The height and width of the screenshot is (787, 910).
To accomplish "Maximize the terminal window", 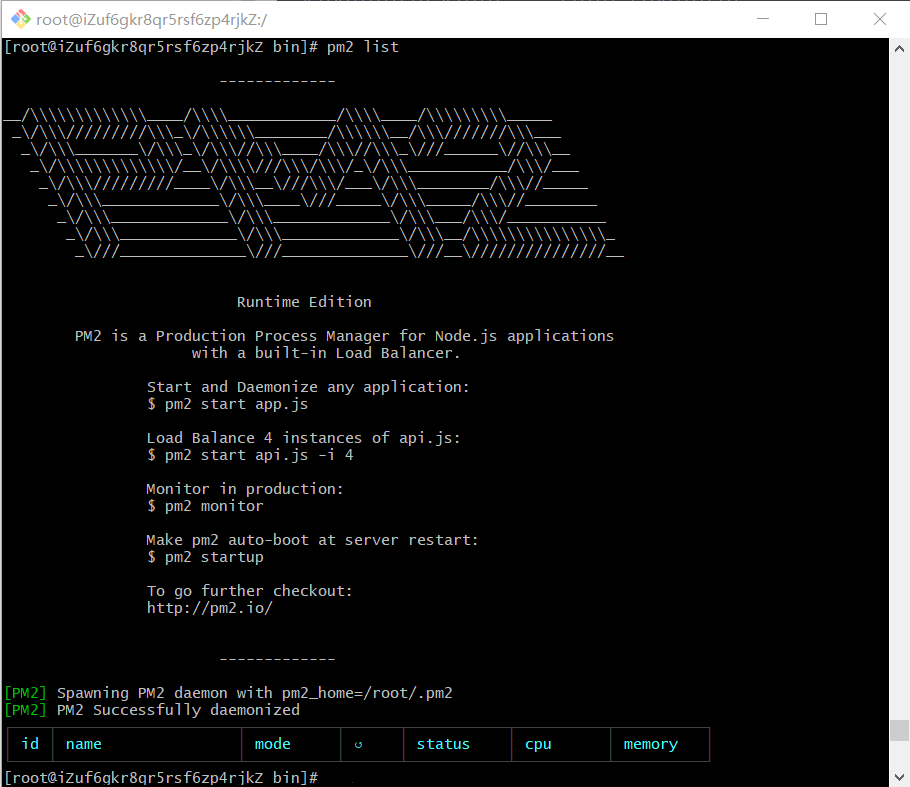I will [x=821, y=19].
